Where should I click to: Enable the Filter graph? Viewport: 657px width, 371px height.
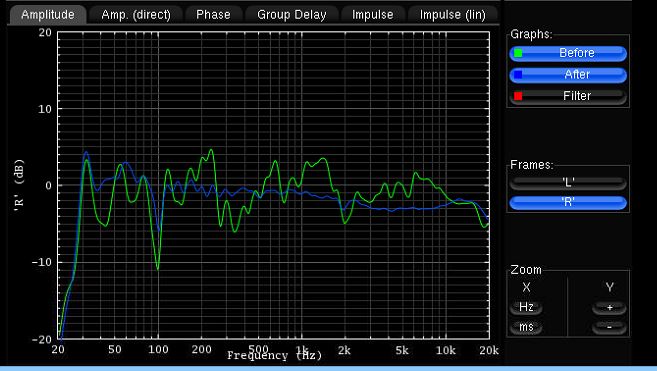click(568, 96)
